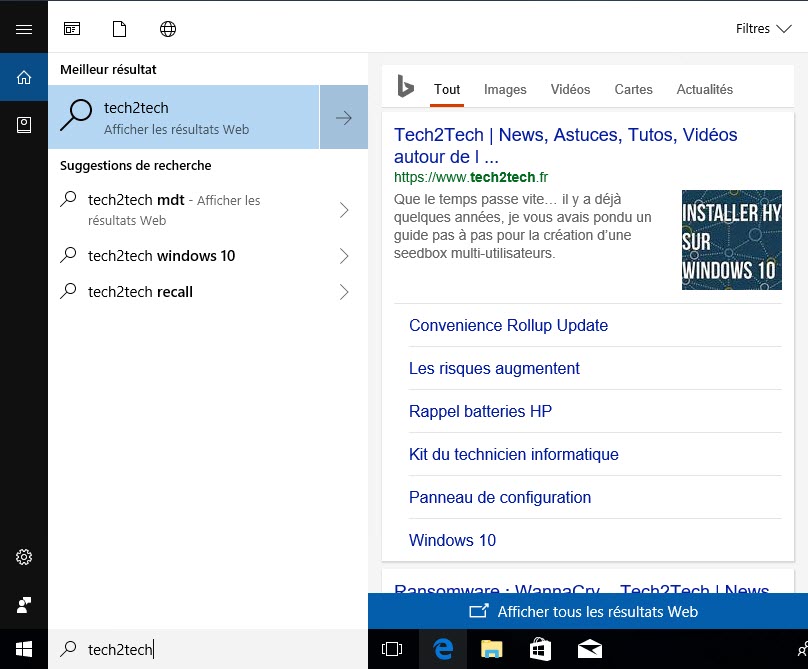Select the Home icon in sidebar
The width and height of the screenshot is (808, 669).
24,77
